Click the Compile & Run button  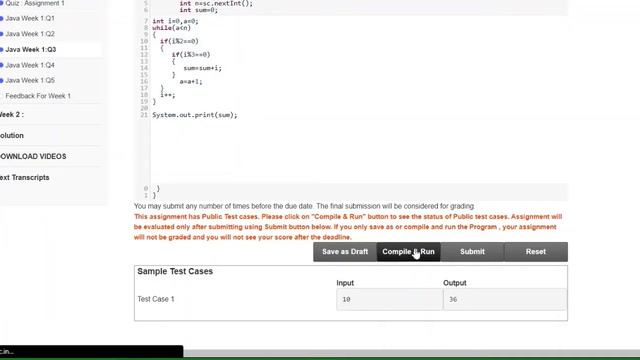408,252
